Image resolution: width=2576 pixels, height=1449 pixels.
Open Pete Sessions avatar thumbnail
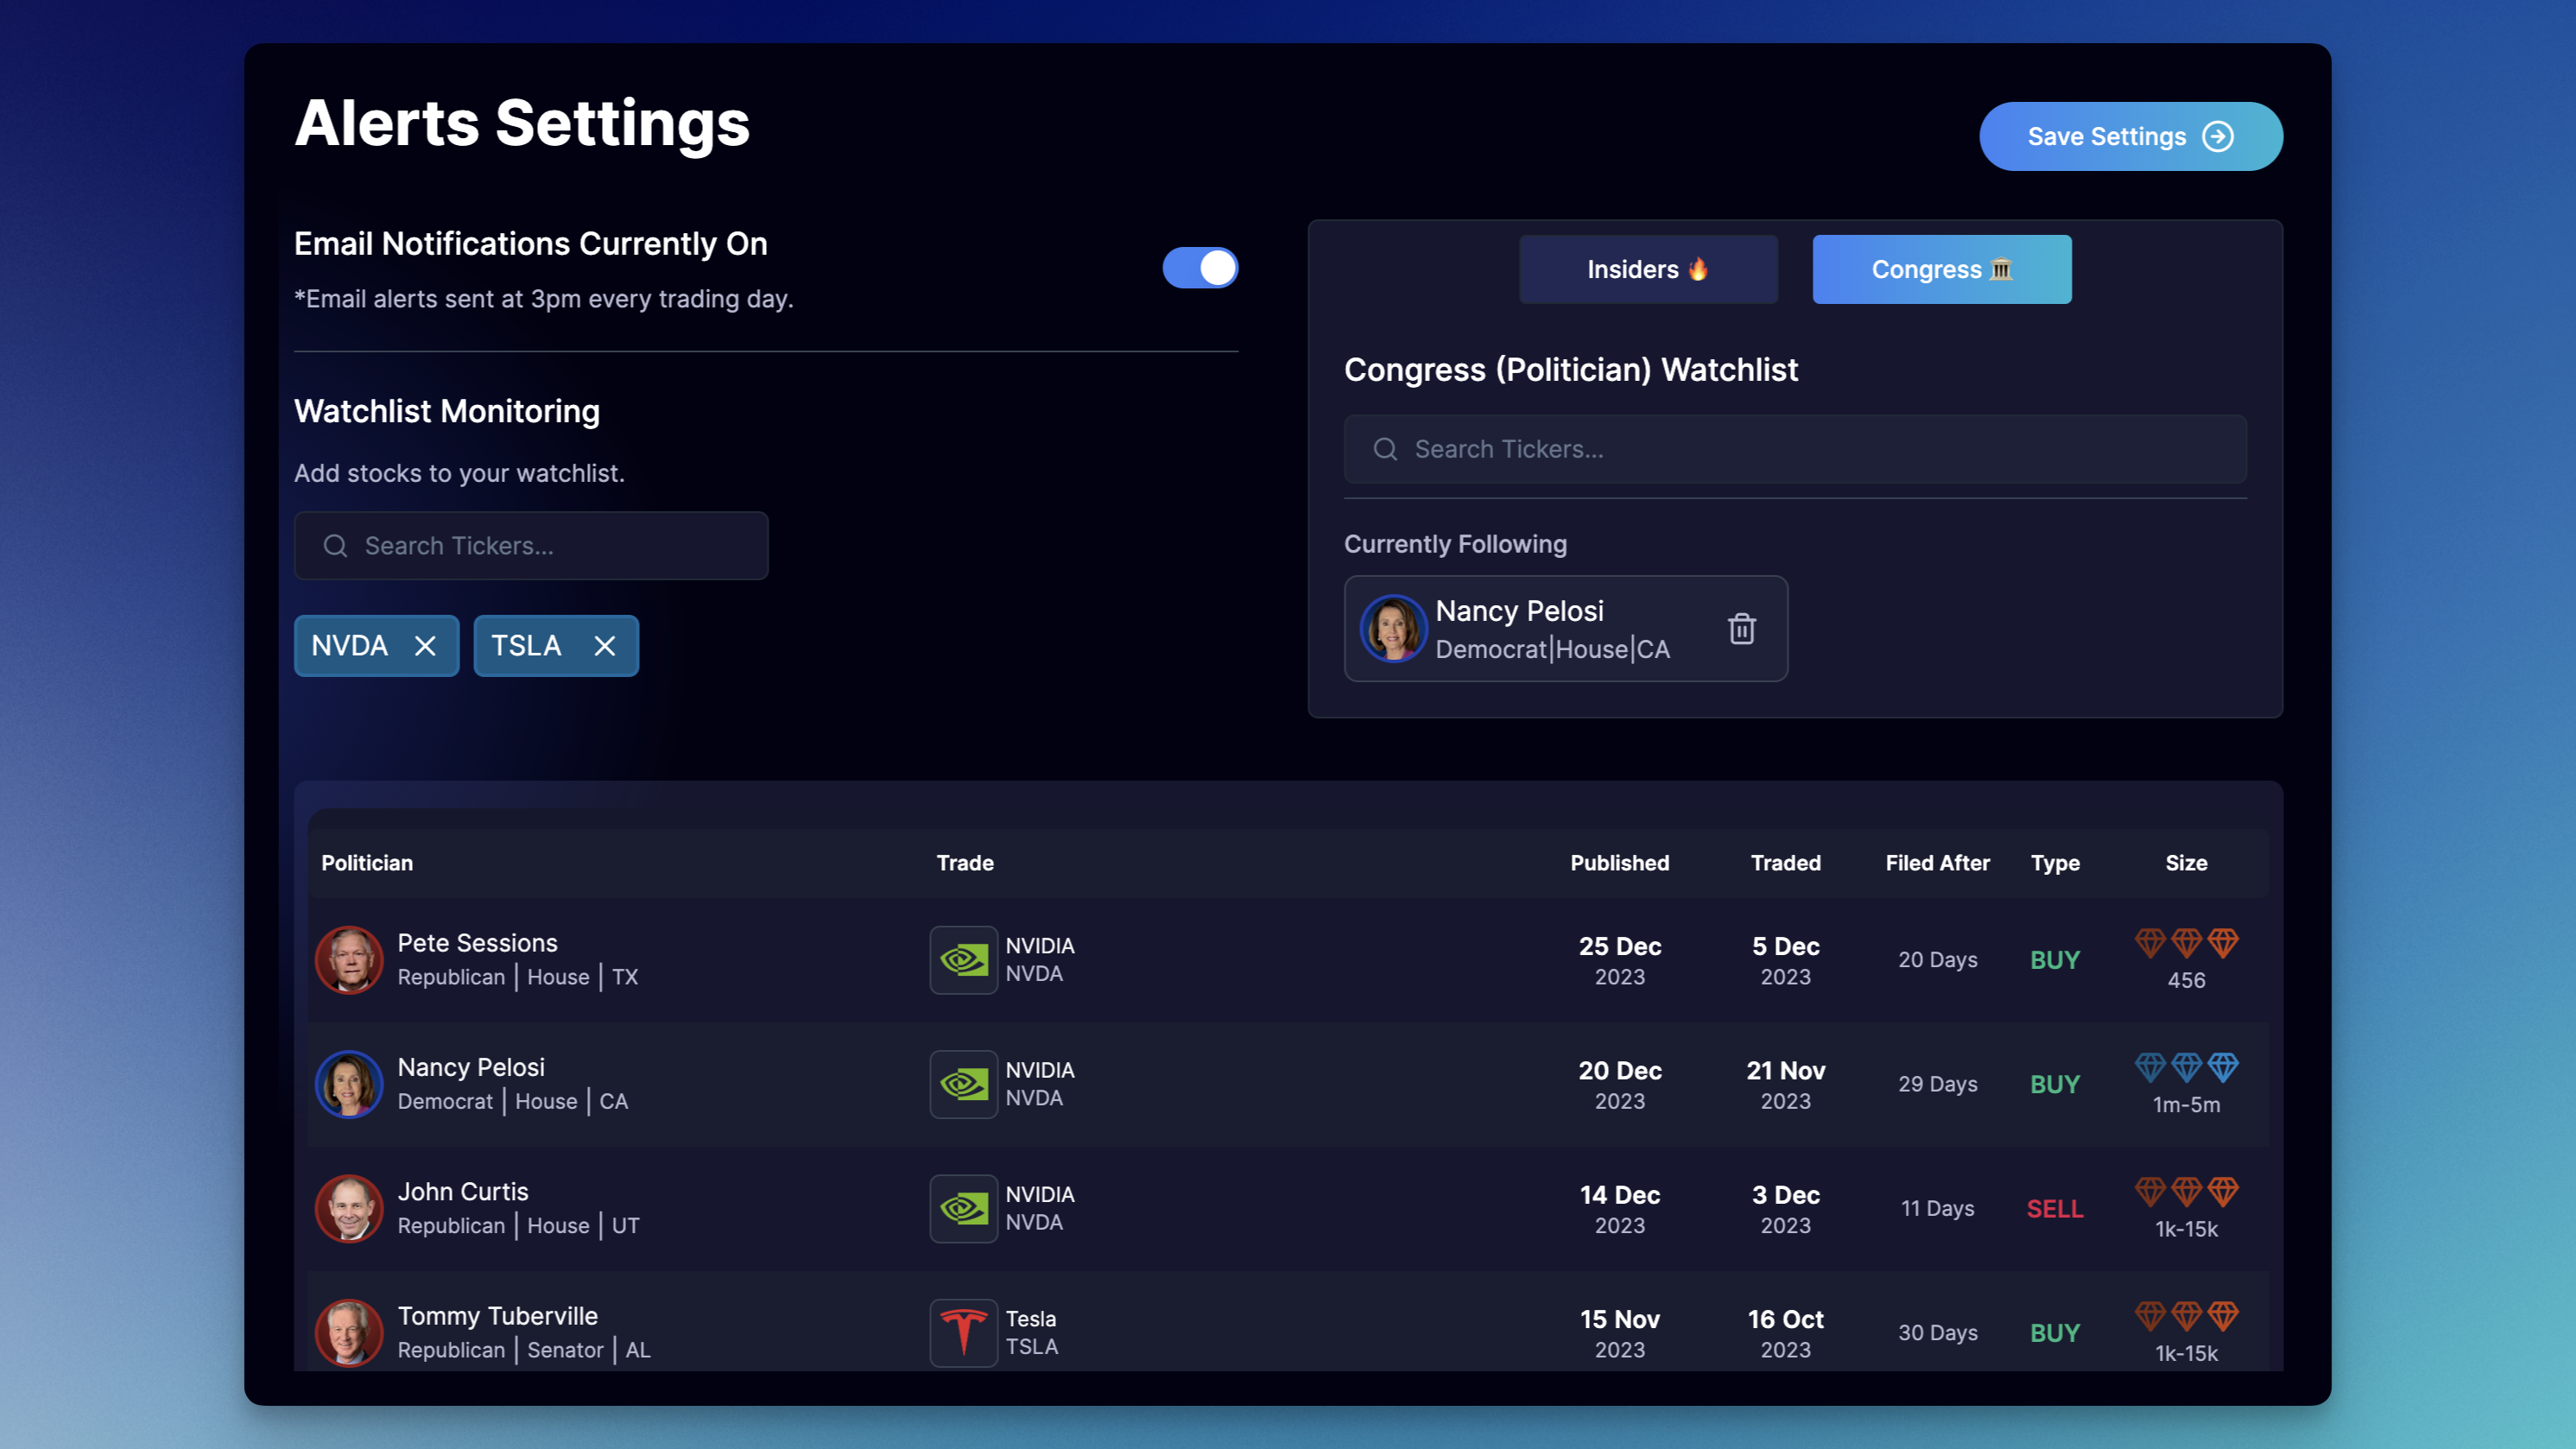tap(349, 960)
